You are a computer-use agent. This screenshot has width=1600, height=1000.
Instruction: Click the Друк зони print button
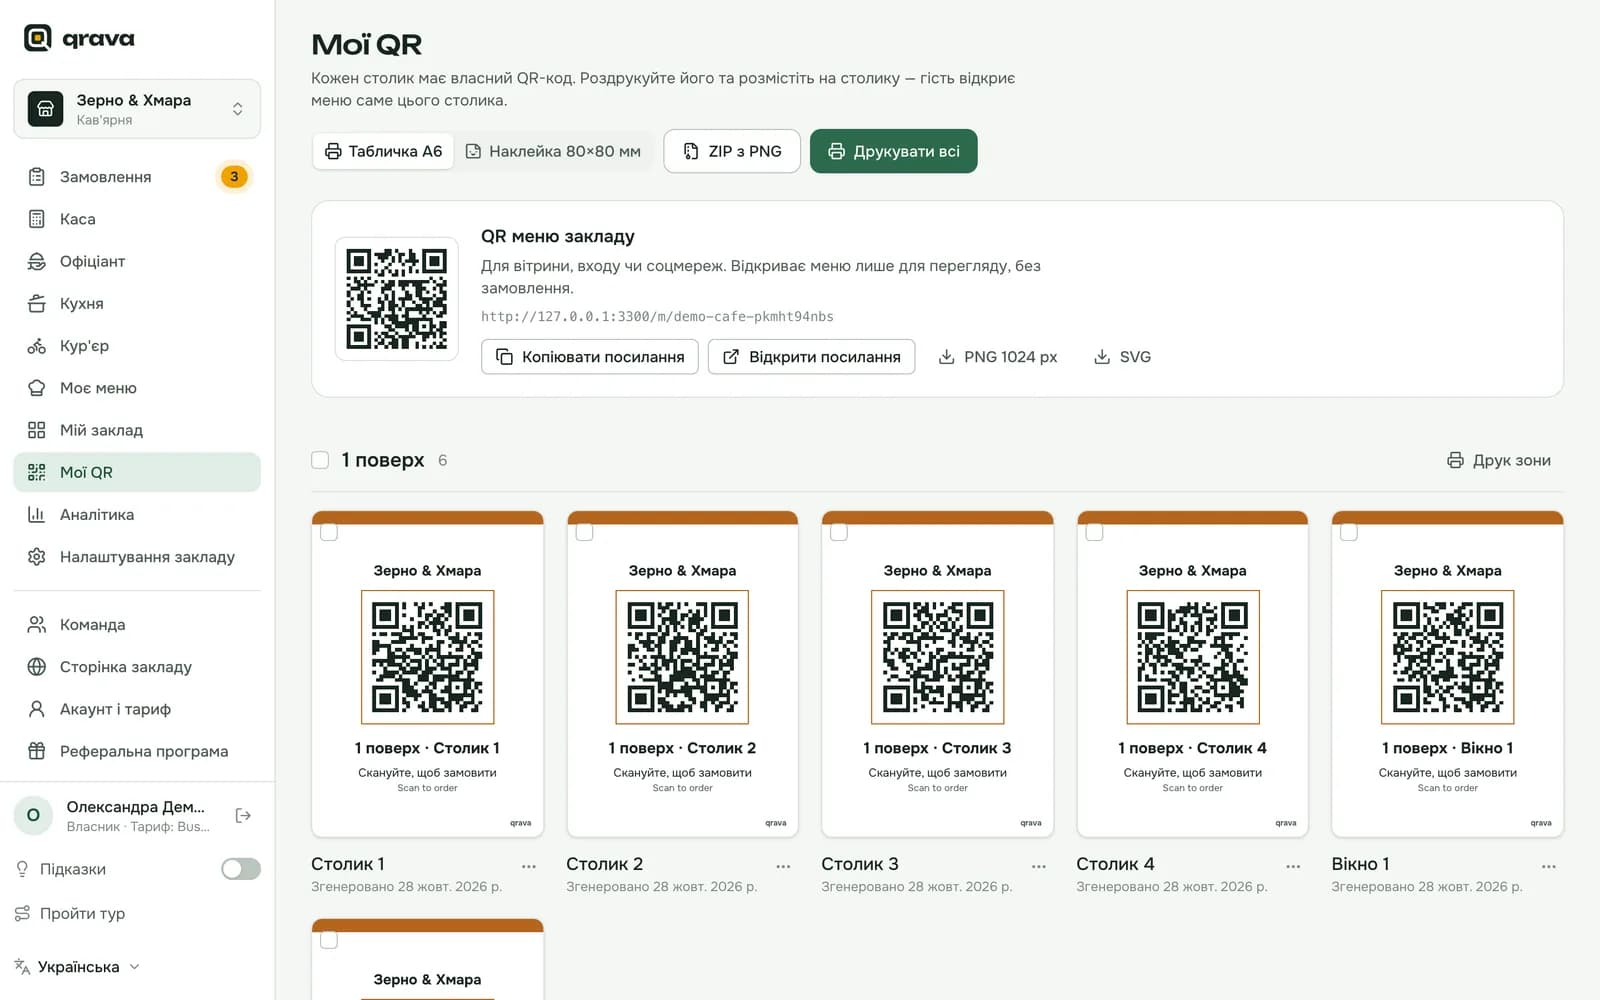pos(1499,460)
